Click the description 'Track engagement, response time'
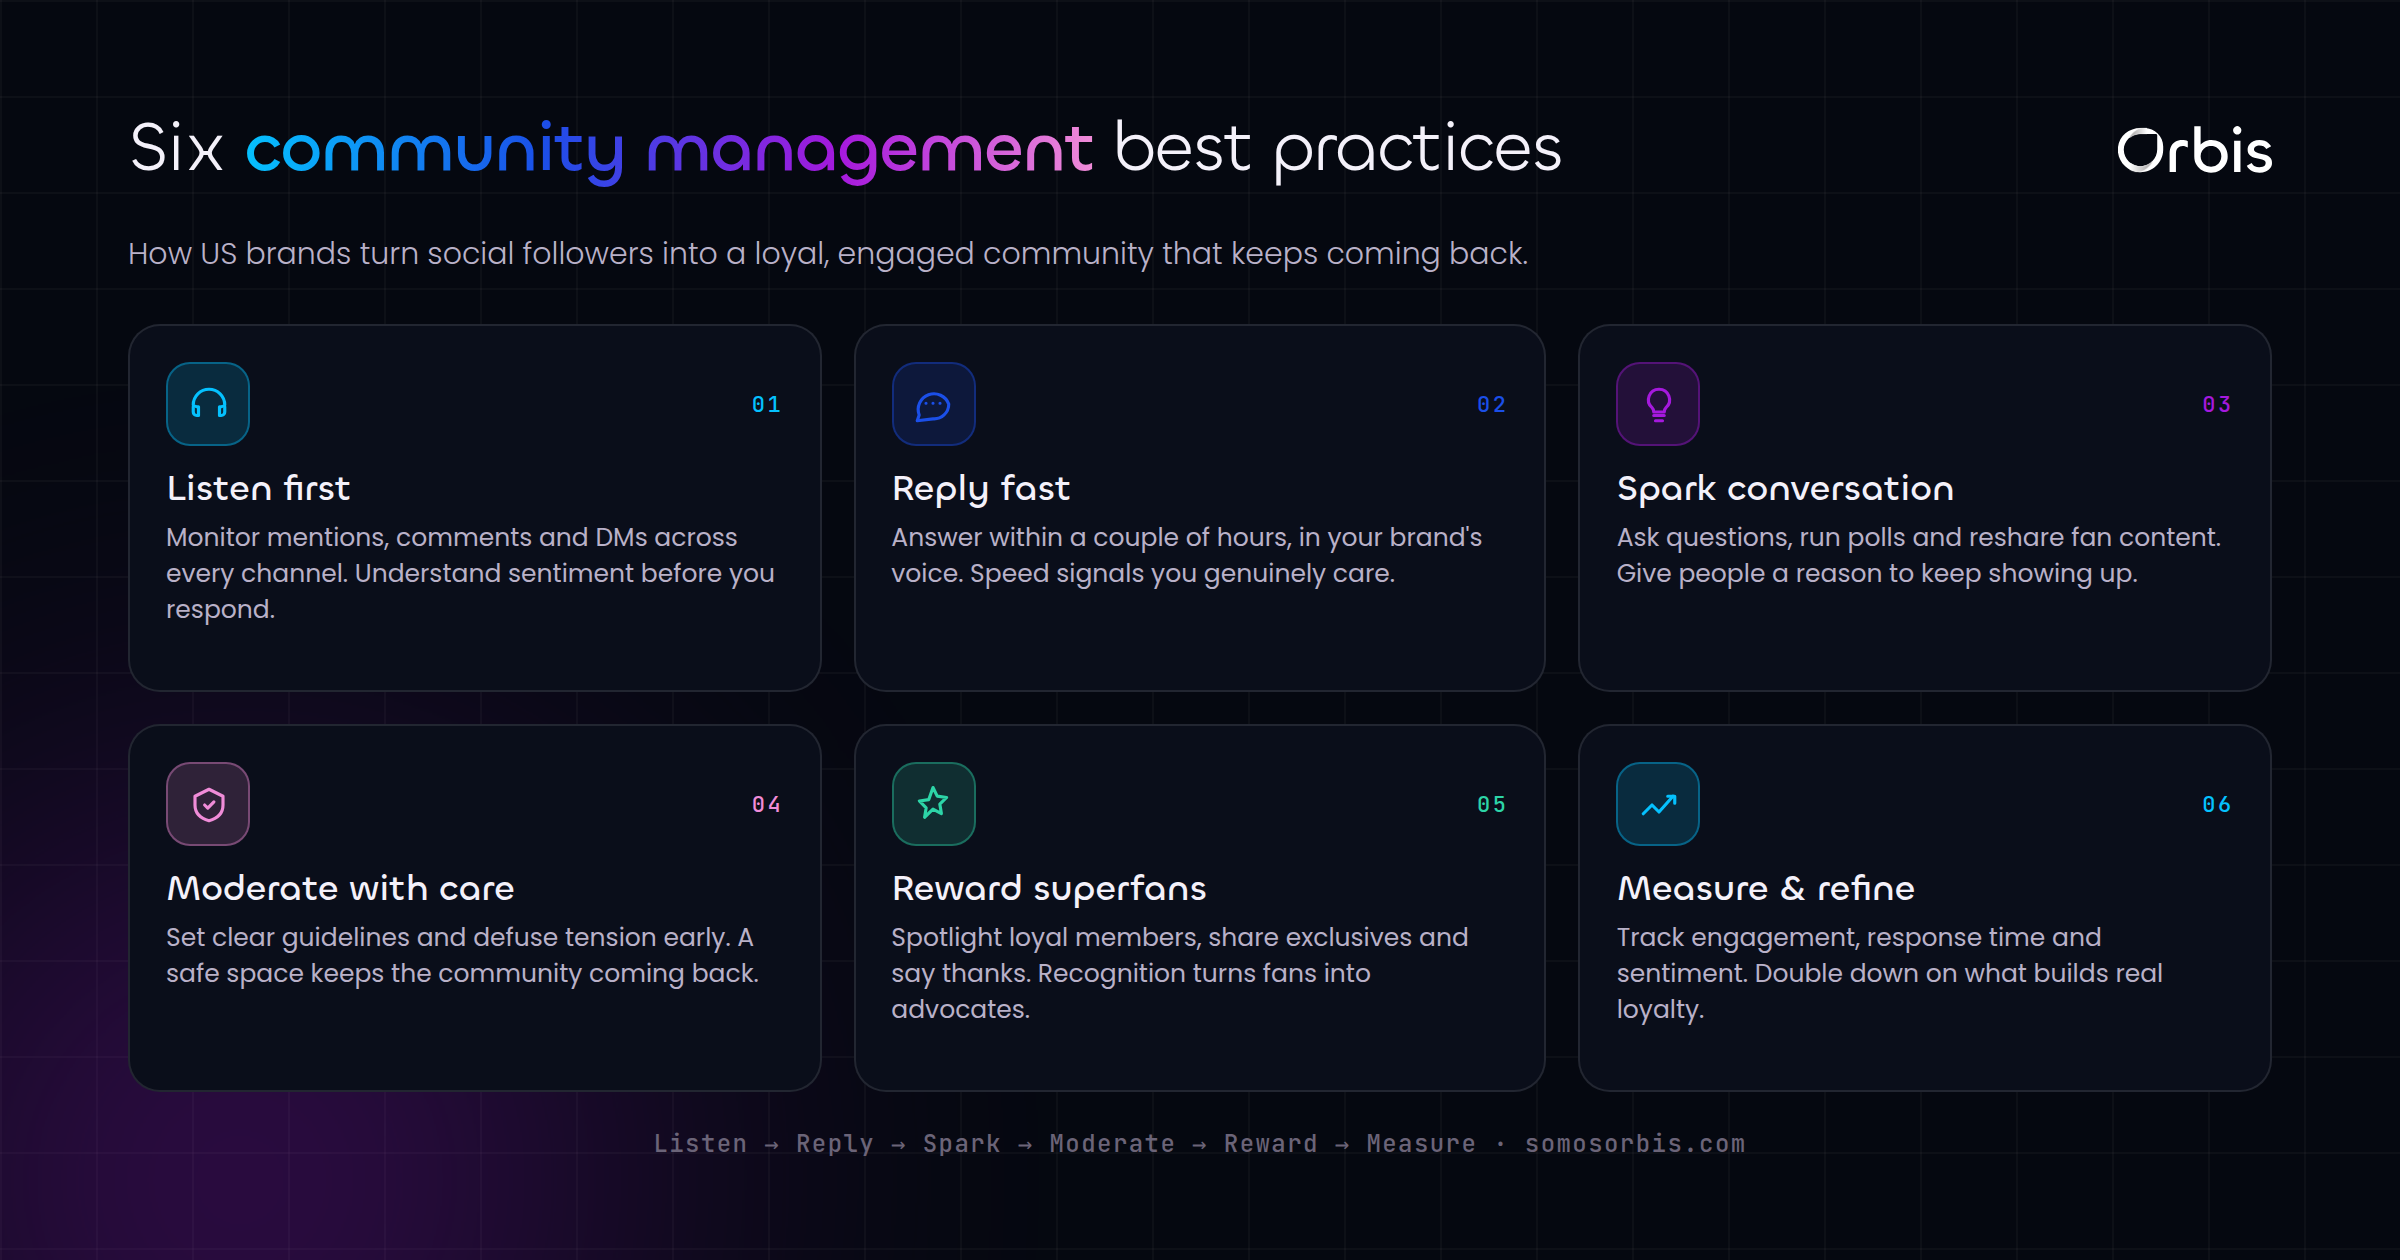The height and width of the screenshot is (1260, 2400). (1890, 973)
